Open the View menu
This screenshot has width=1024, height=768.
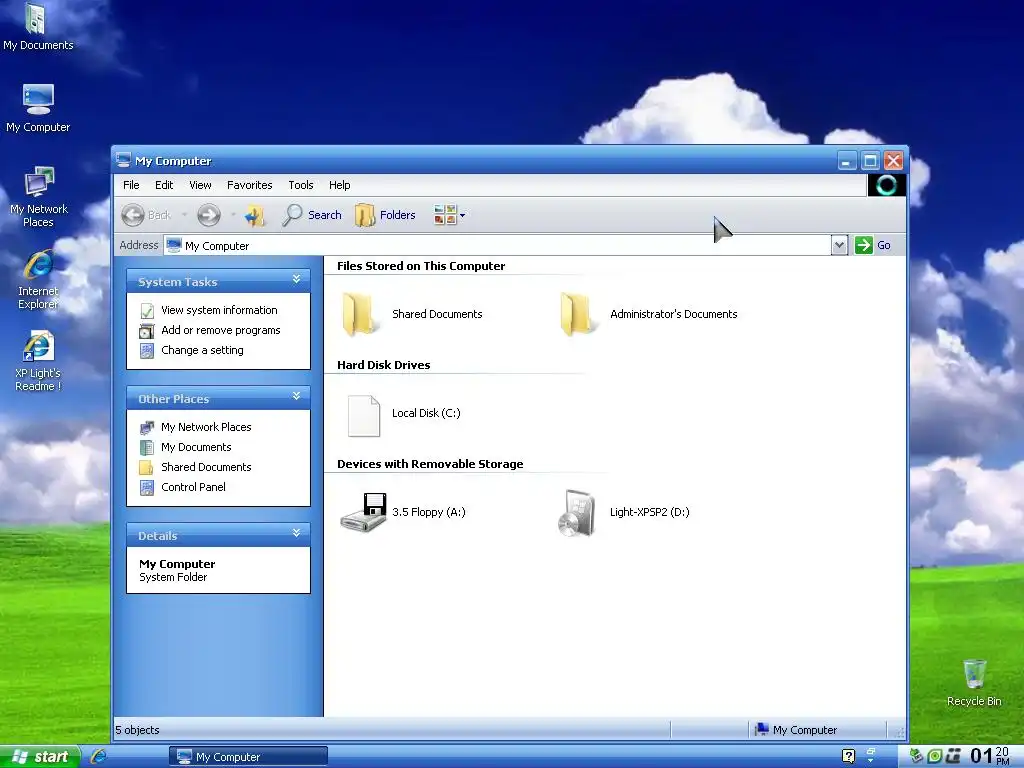(x=200, y=185)
